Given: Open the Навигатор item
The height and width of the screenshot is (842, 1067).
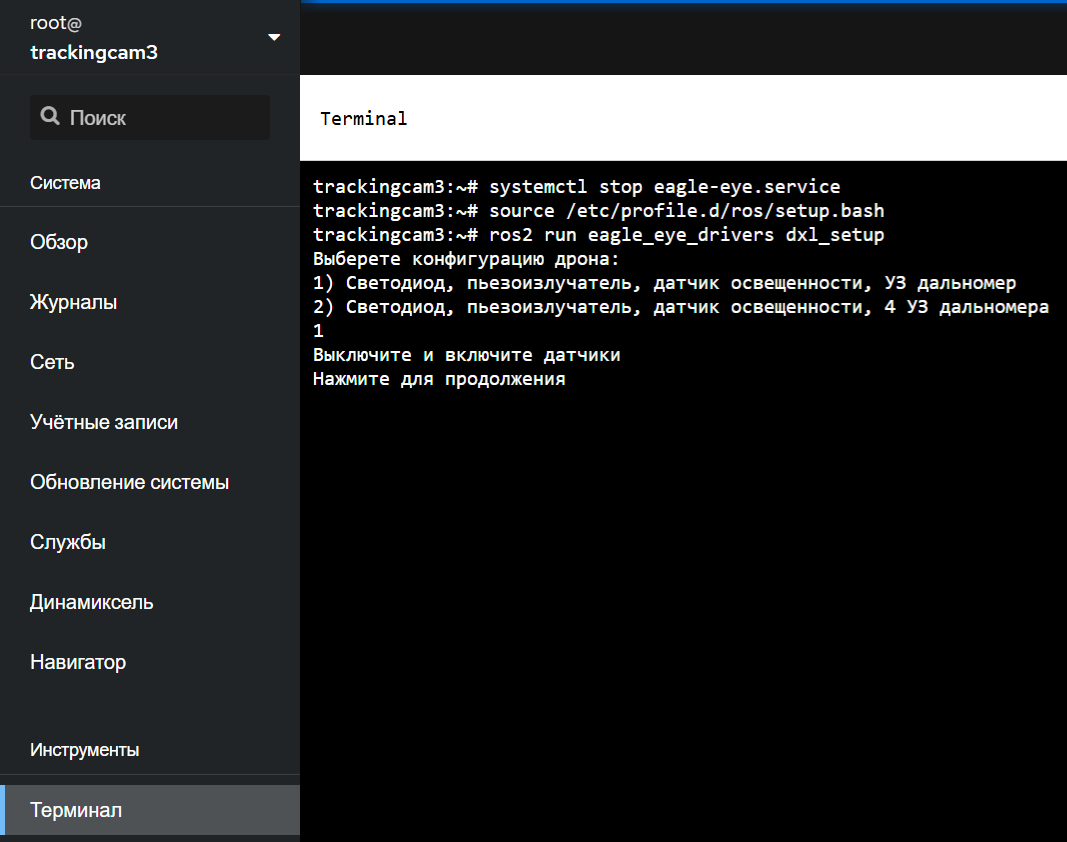Looking at the screenshot, I should [x=78, y=662].
